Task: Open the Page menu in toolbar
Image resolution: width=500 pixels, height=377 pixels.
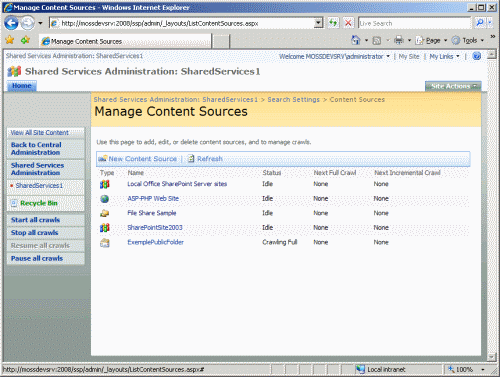Action: pos(431,41)
